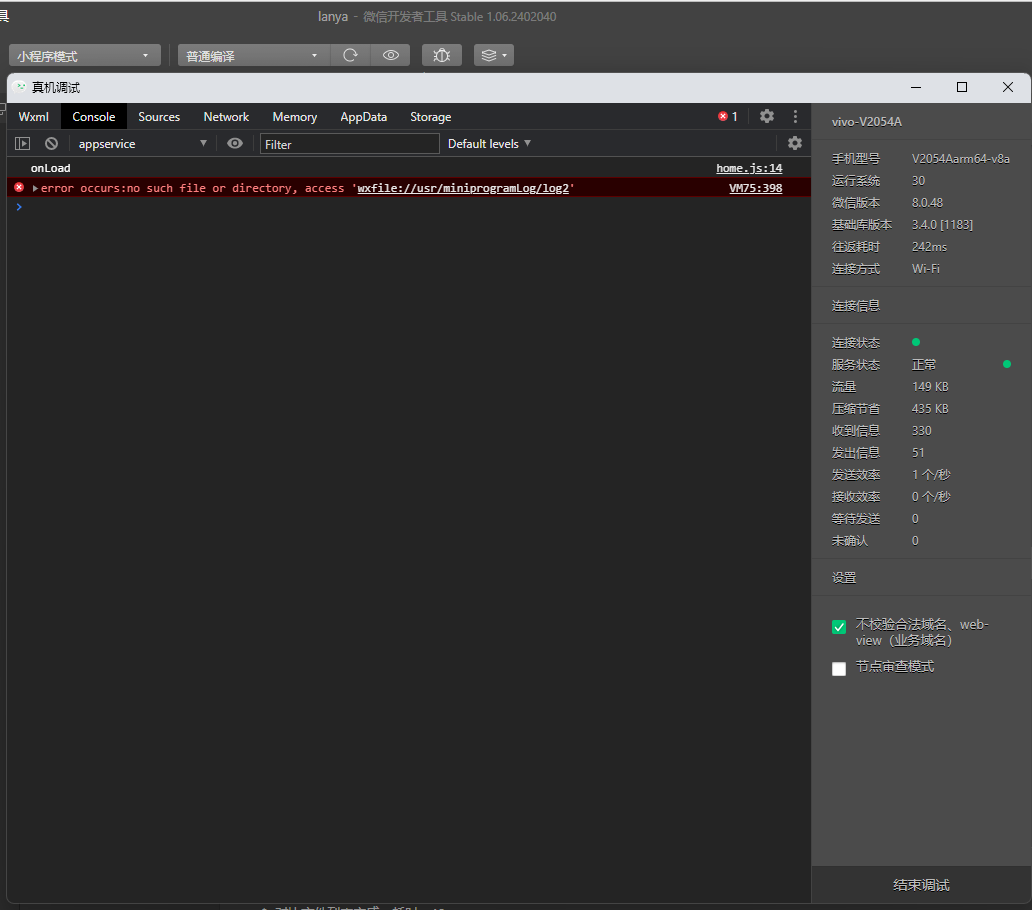Click the red error icon in log row
1032x910 pixels.
(x=19, y=188)
